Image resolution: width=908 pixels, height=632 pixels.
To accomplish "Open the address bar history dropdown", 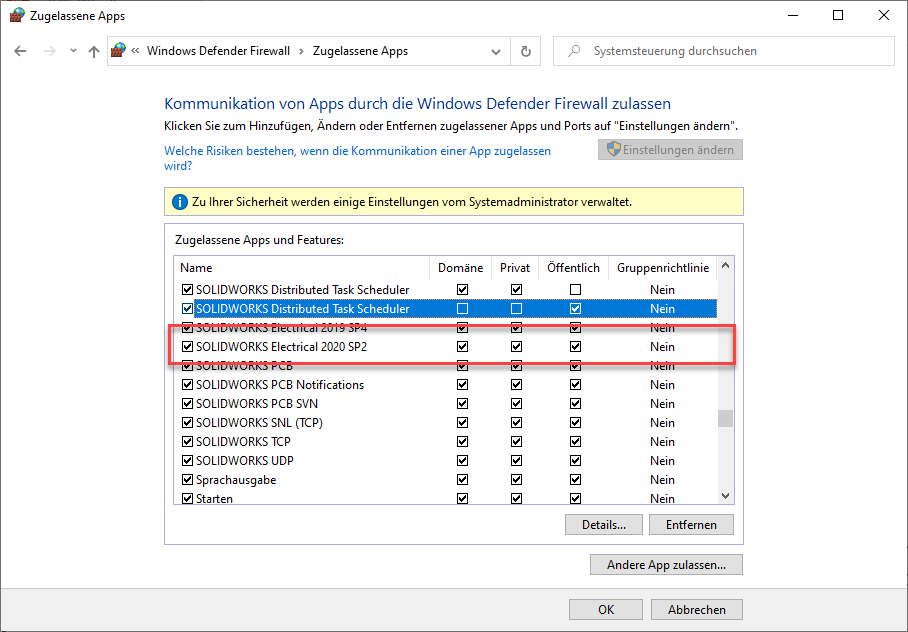I will pyautogui.click(x=497, y=51).
